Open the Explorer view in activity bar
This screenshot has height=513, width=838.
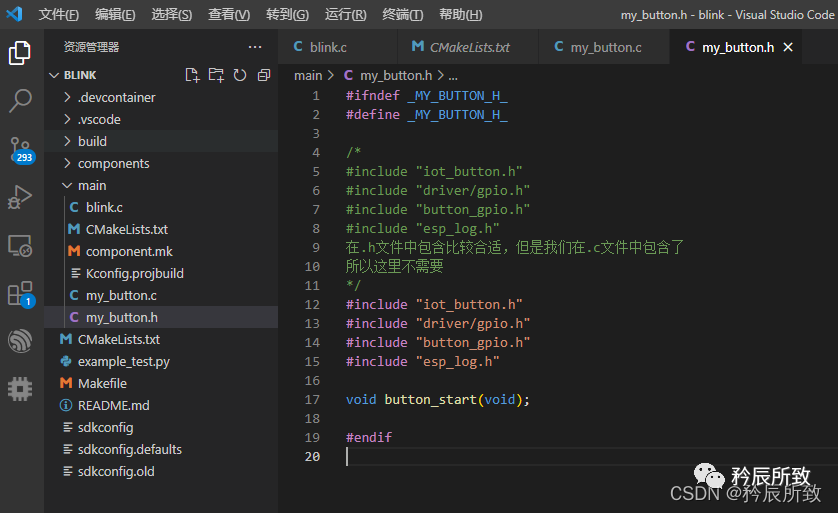(20, 53)
